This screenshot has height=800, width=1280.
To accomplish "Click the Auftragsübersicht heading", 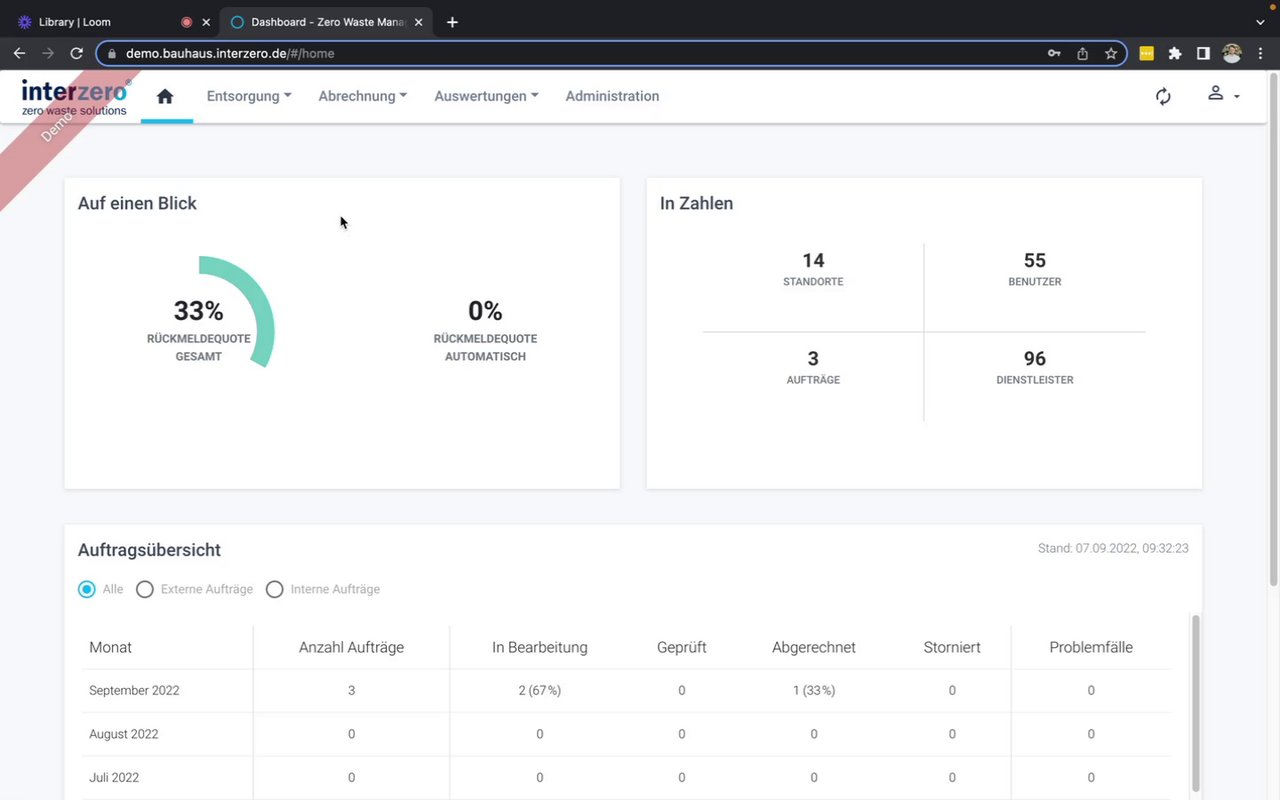I will coord(149,550).
